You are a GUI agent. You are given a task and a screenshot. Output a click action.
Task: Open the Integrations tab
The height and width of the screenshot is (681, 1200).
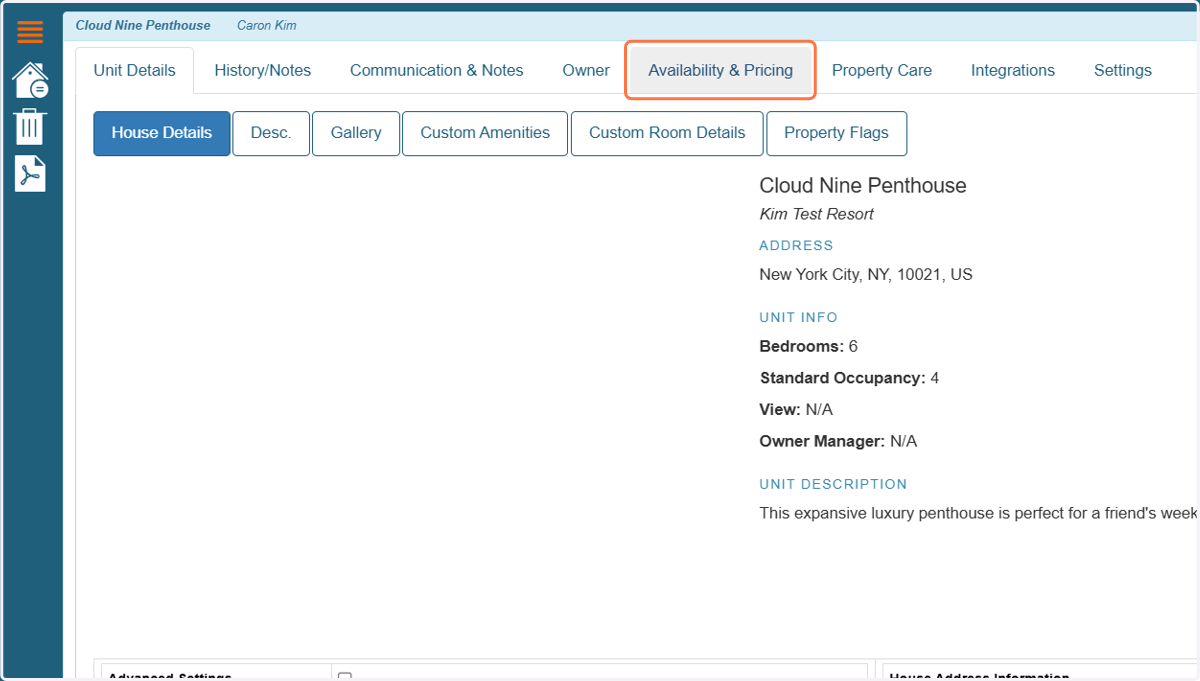point(1013,70)
